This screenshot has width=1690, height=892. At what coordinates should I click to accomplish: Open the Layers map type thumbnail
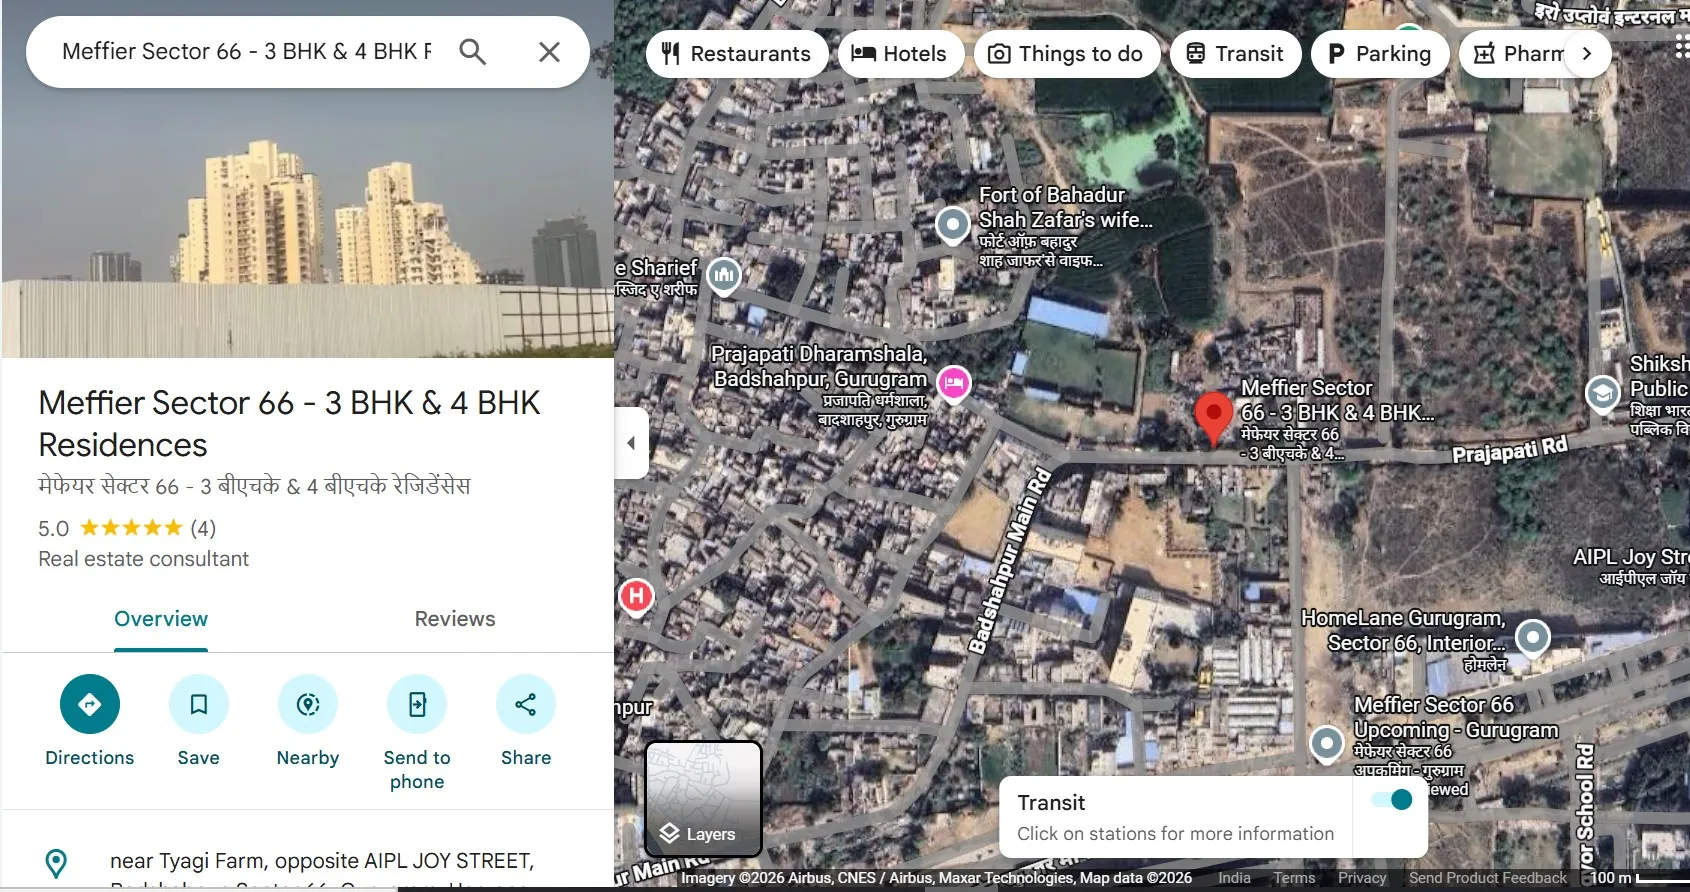coord(704,799)
